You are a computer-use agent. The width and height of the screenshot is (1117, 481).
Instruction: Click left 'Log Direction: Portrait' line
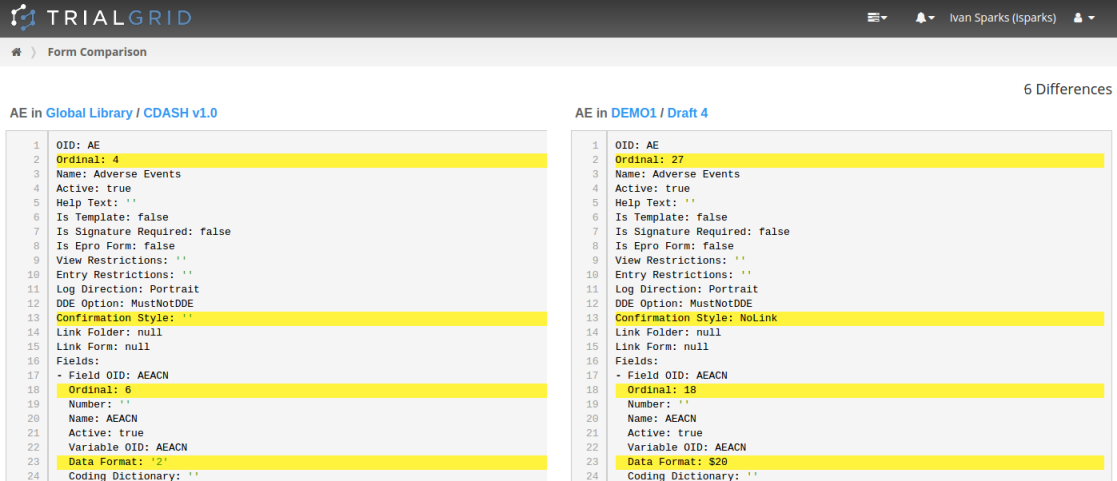click(128, 289)
